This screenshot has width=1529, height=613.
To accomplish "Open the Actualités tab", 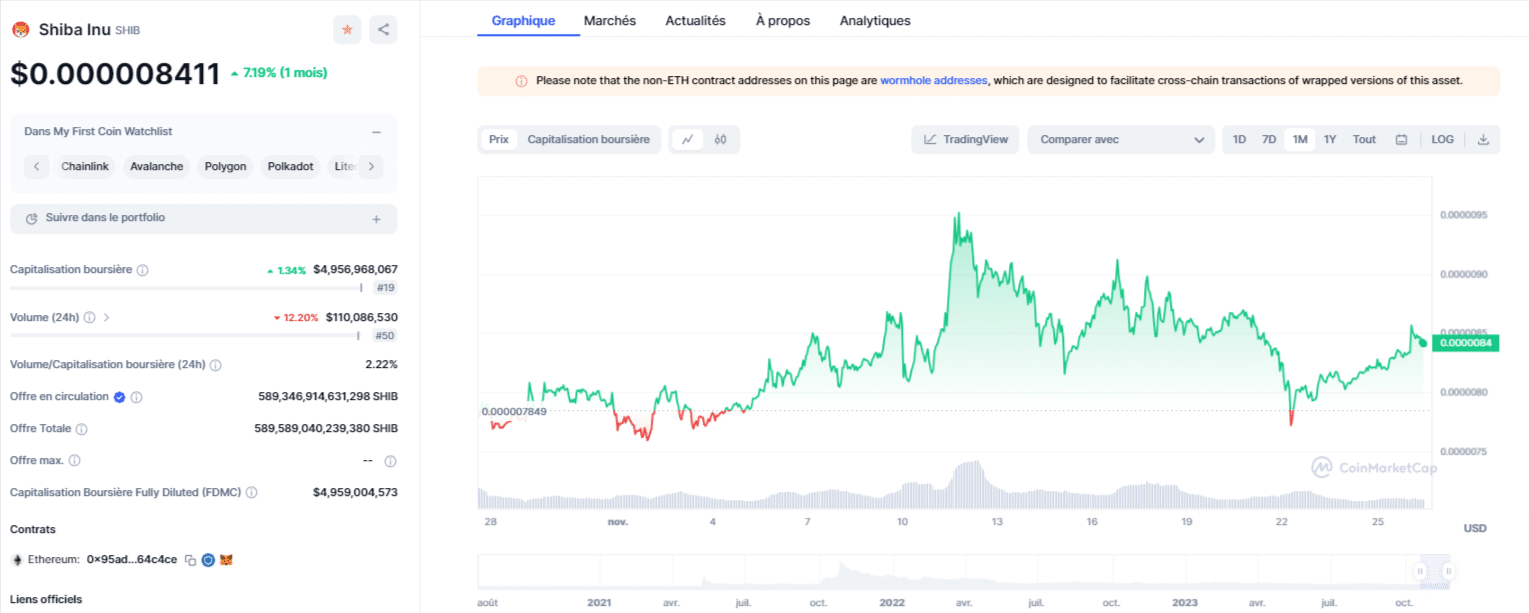I will (695, 21).
